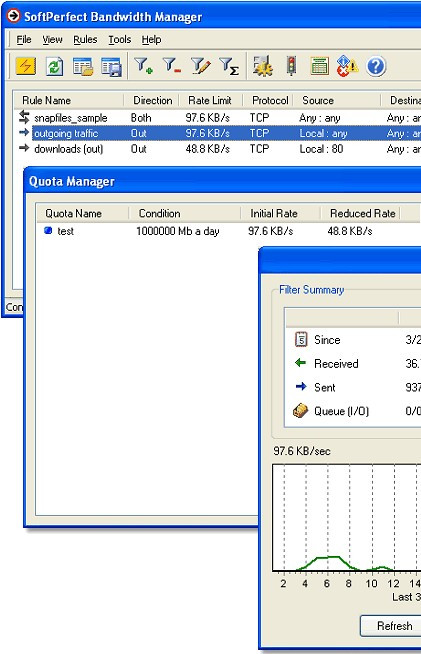Click the Reduced Rate column header
Image resolution: width=421 pixels, height=654 pixels.
click(360, 214)
